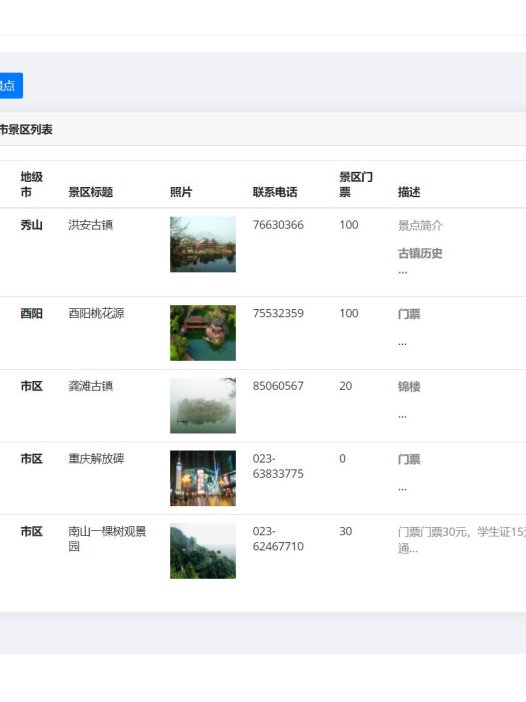Select the 酉阳桃花源 title cell
The width and height of the screenshot is (526, 702).
pos(96,313)
